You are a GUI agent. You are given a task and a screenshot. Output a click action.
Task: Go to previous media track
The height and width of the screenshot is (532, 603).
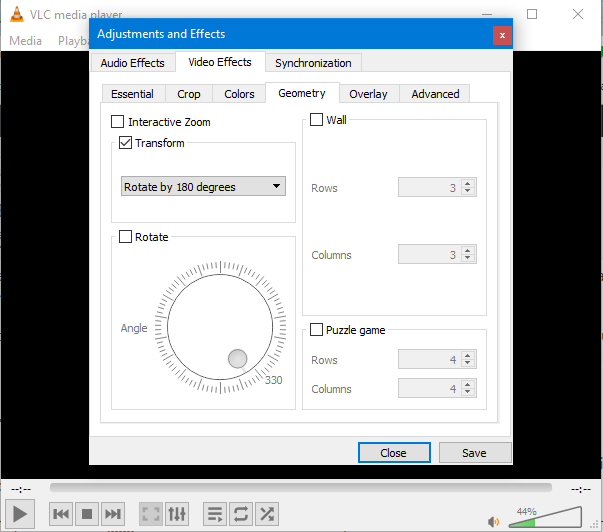click(x=61, y=514)
